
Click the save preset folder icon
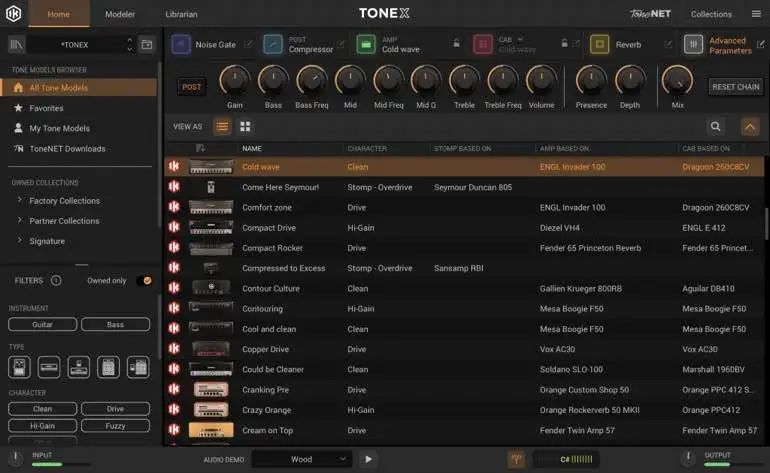coord(147,45)
